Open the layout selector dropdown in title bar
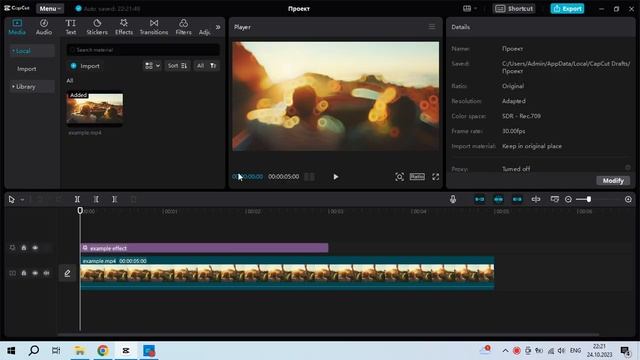Viewport: 640px width, 360px height. (x=470, y=9)
